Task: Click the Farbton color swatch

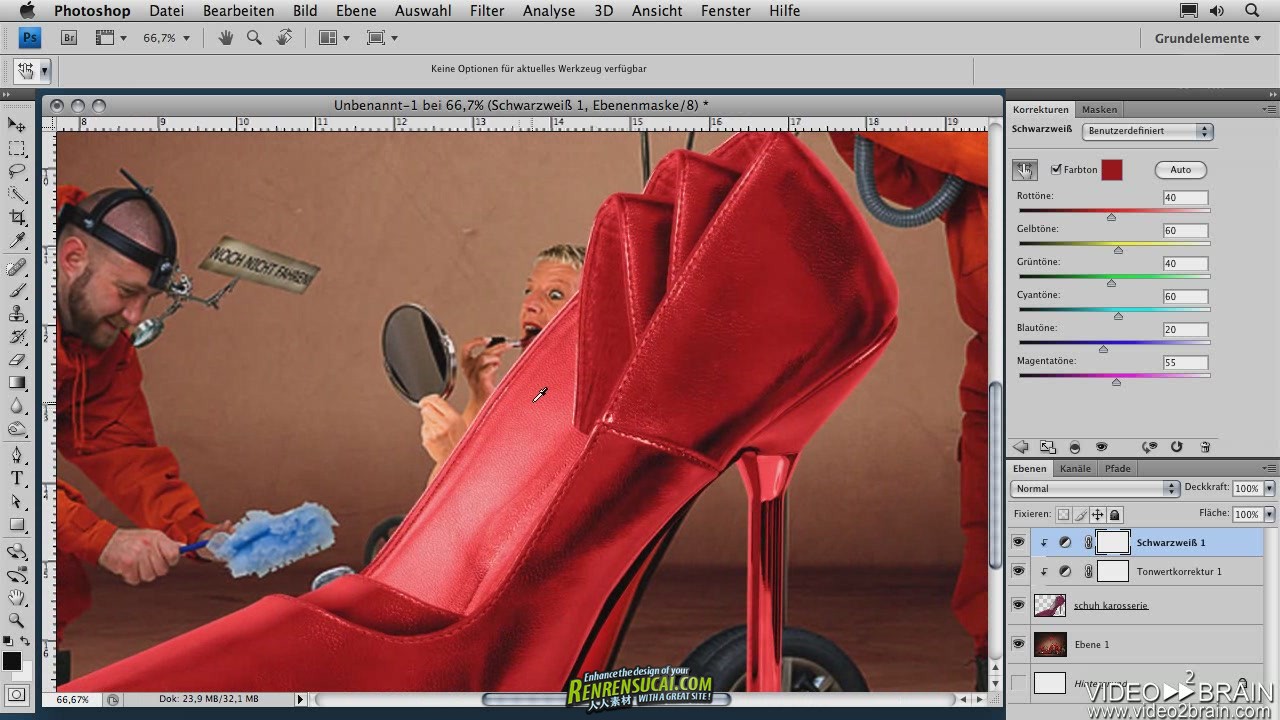Action: (x=1112, y=170)
